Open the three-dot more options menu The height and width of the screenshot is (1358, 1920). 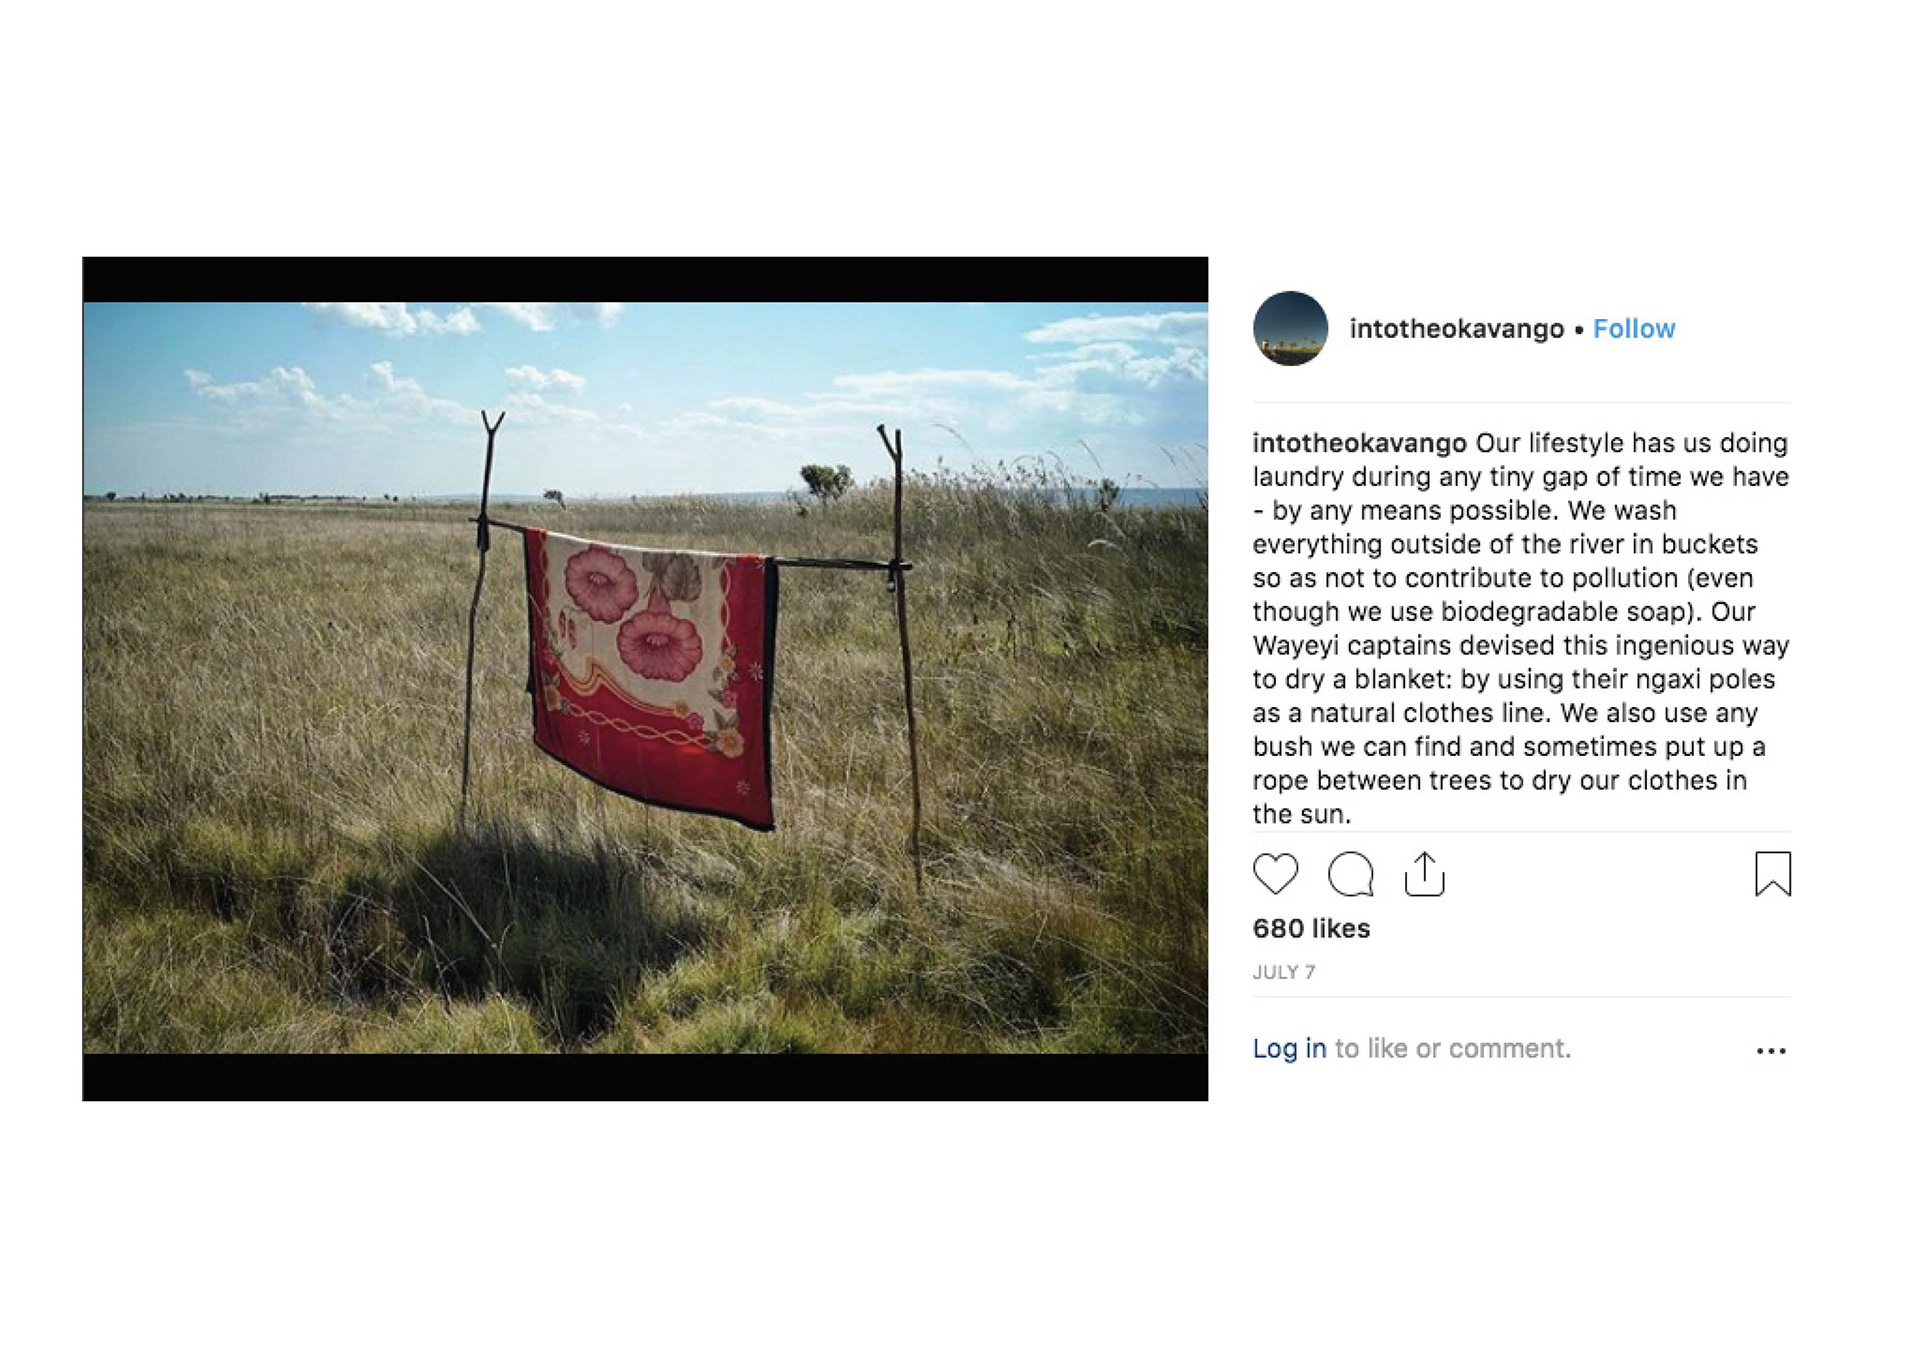1771,1050
